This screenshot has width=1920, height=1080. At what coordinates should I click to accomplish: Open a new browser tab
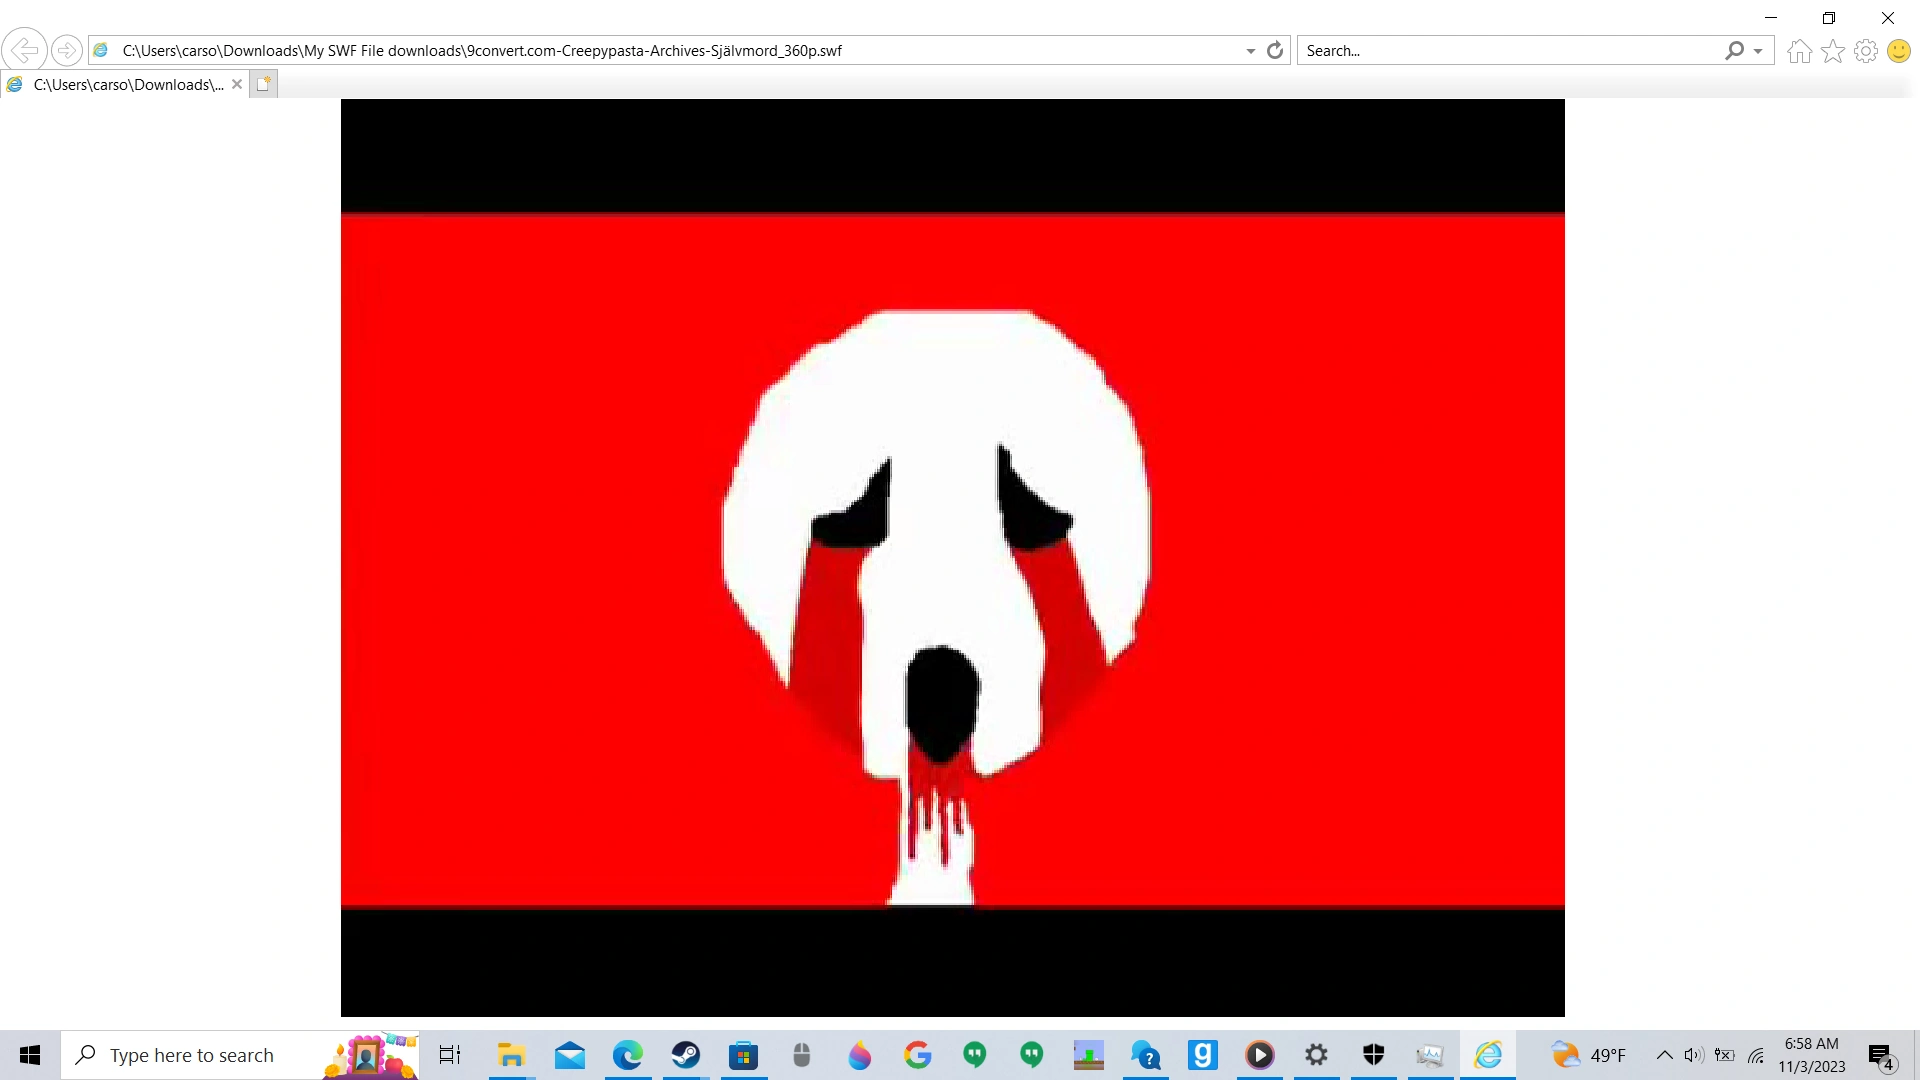click(262, 84)
